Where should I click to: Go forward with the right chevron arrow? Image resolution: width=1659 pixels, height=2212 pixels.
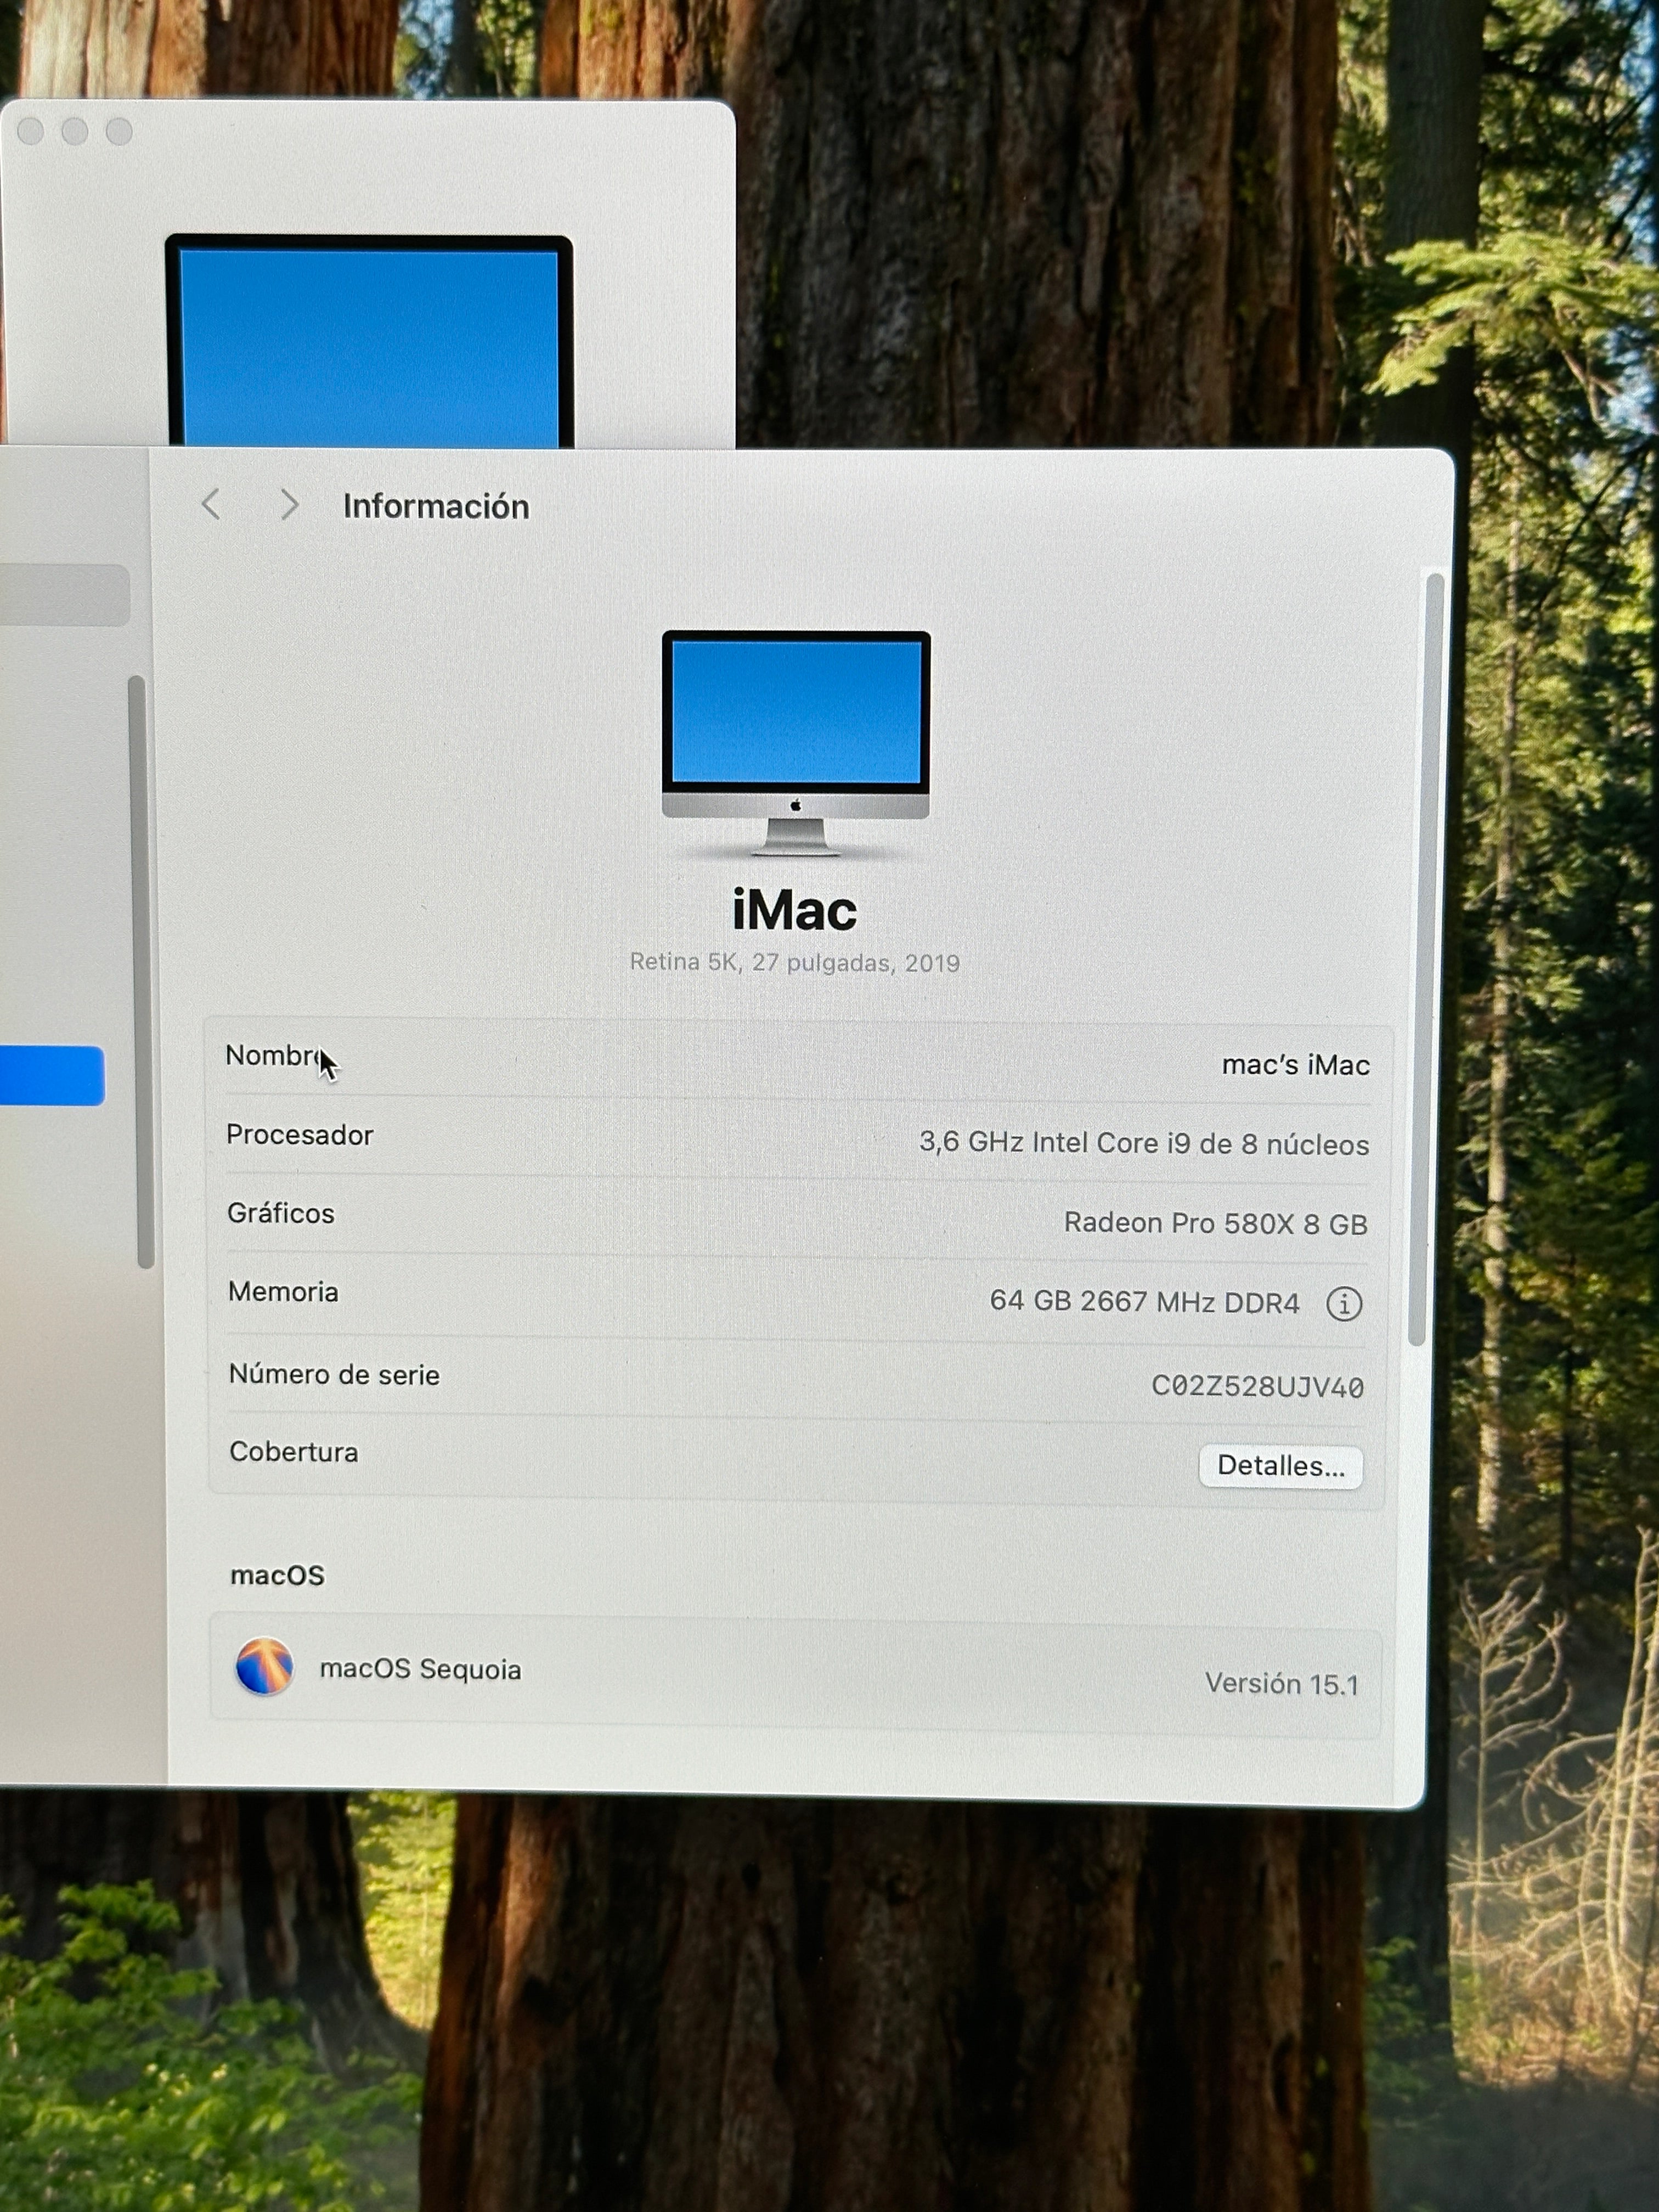(289, 505)
